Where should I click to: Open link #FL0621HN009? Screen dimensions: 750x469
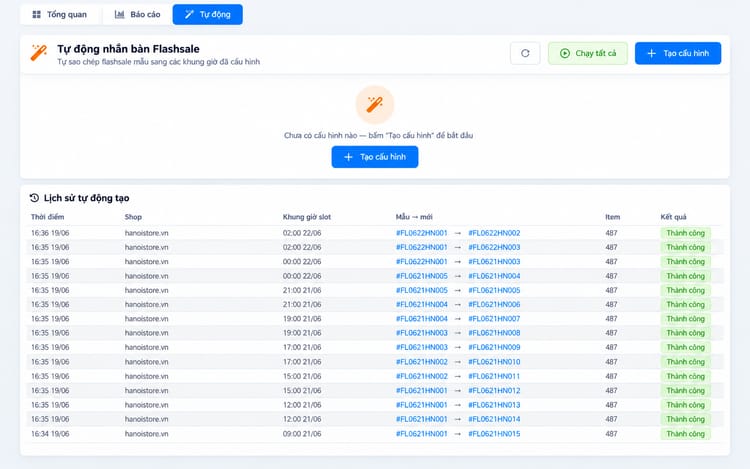(494, 347)
